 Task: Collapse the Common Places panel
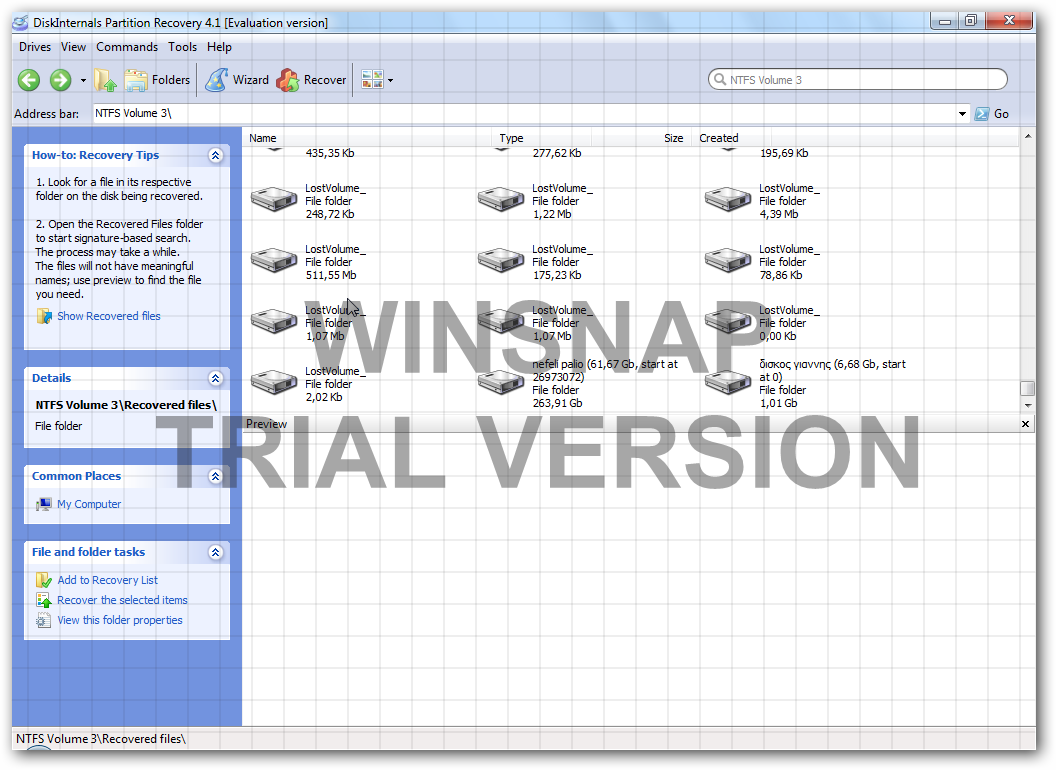[216, 476]
